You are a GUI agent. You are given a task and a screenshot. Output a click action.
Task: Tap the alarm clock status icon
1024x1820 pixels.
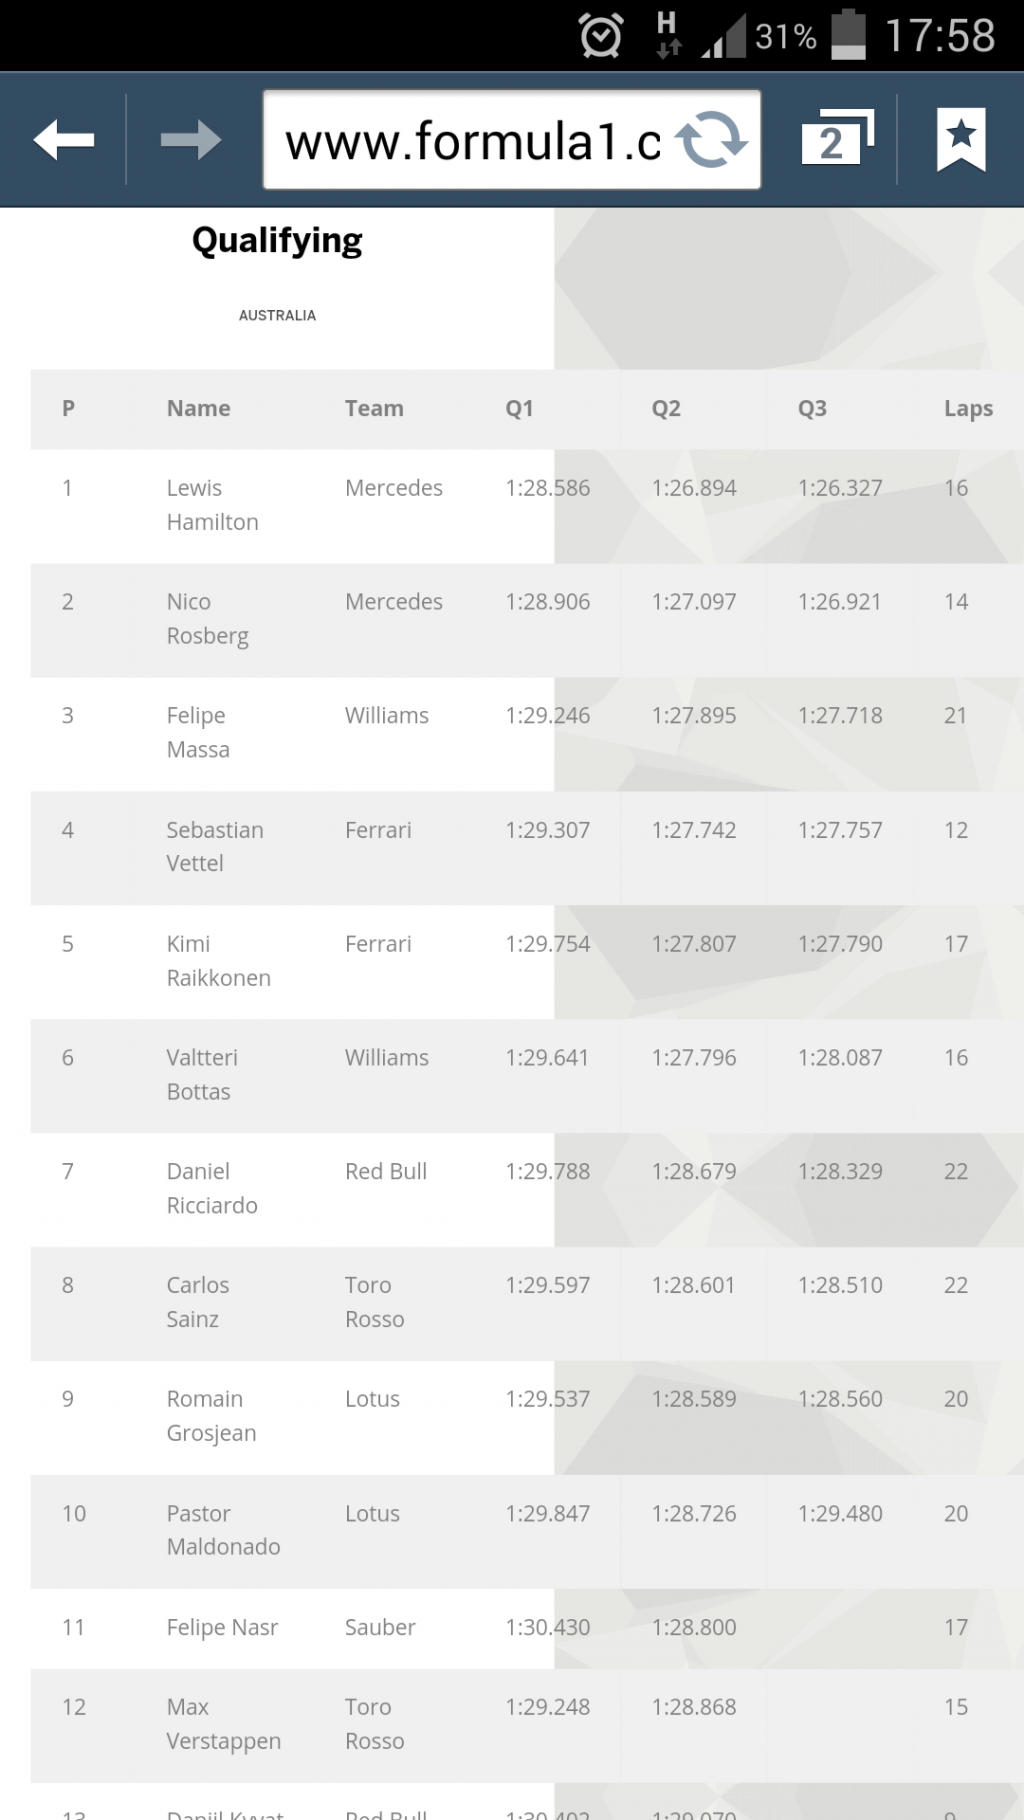click(x=601, y=36)
